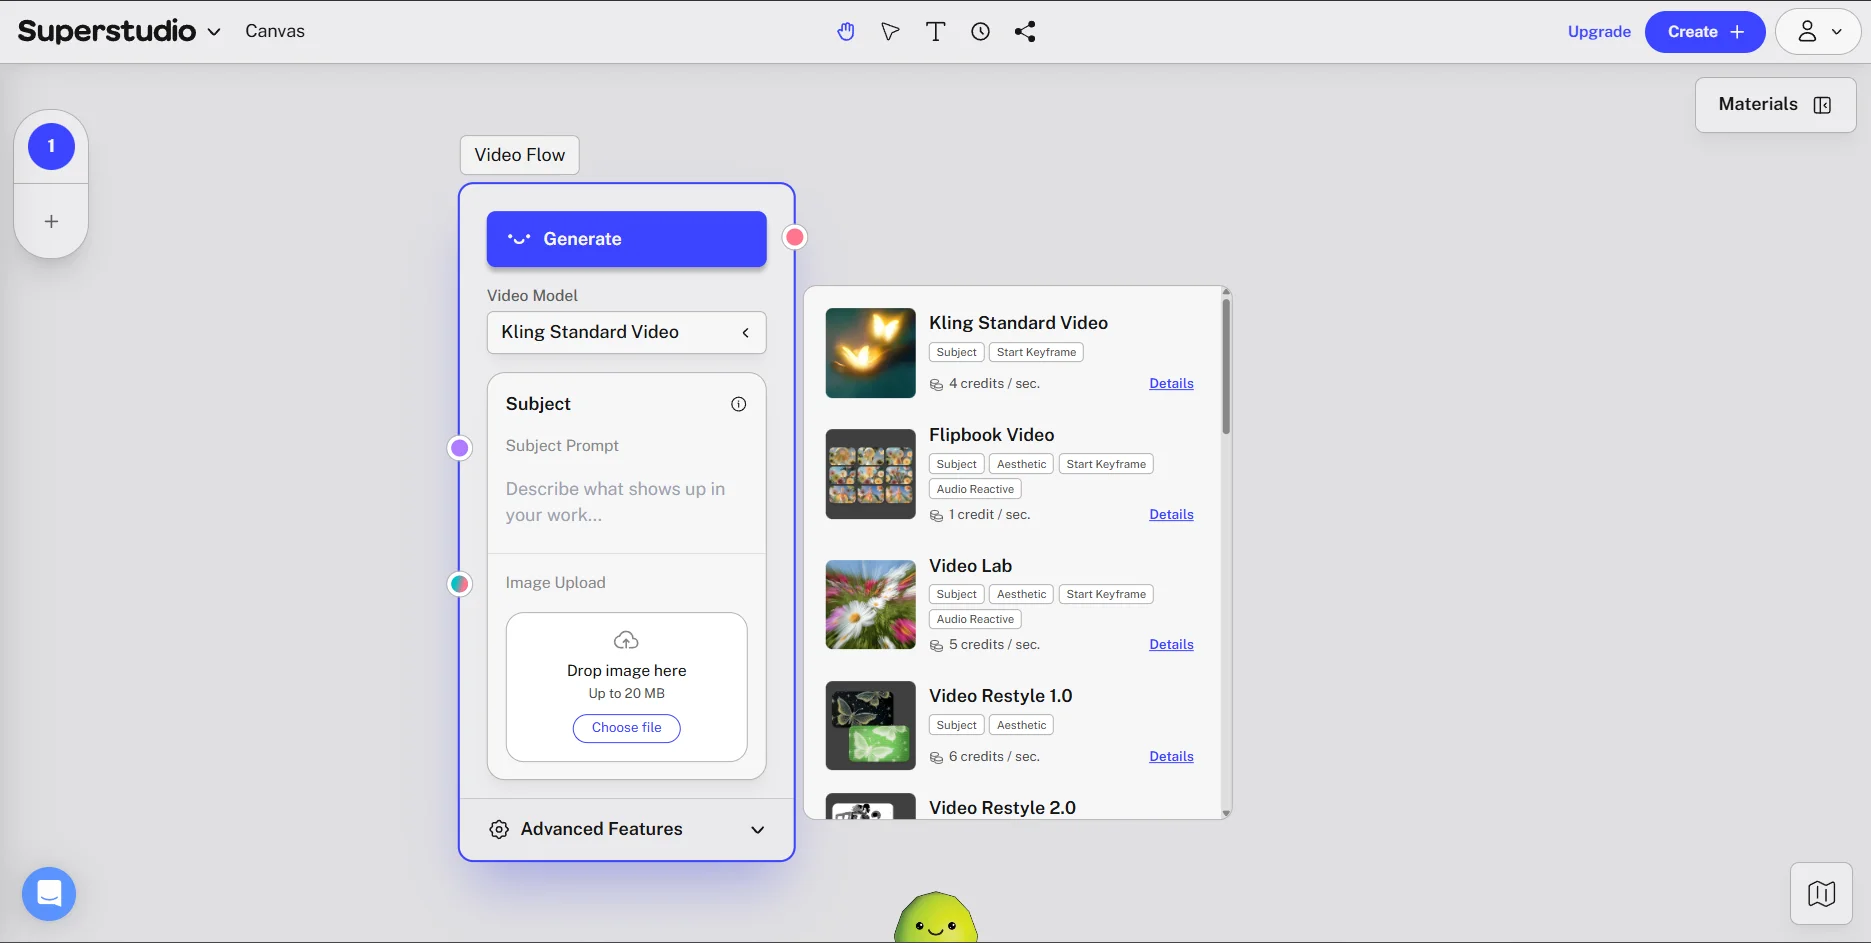Click Video Restyle 1.0's credits coin icon
1871x943 pixels.
point(937,758)
